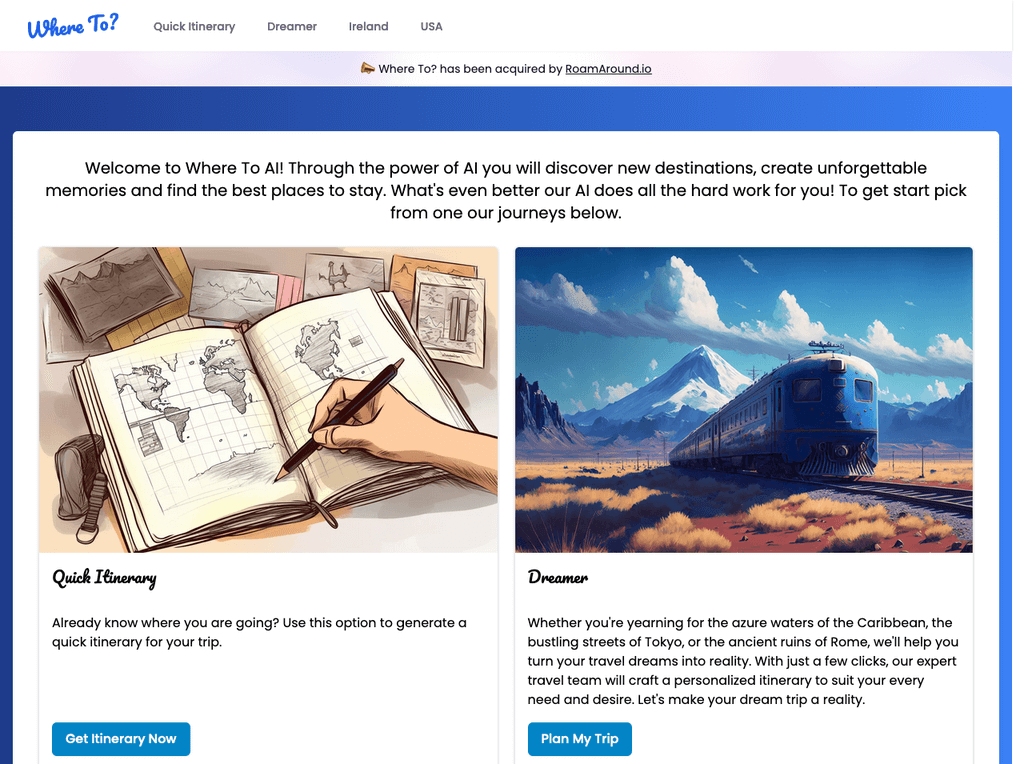The image size is (1024, 764).
Task: Click the Dreamer description paragraph
Action: pos(743,661)
